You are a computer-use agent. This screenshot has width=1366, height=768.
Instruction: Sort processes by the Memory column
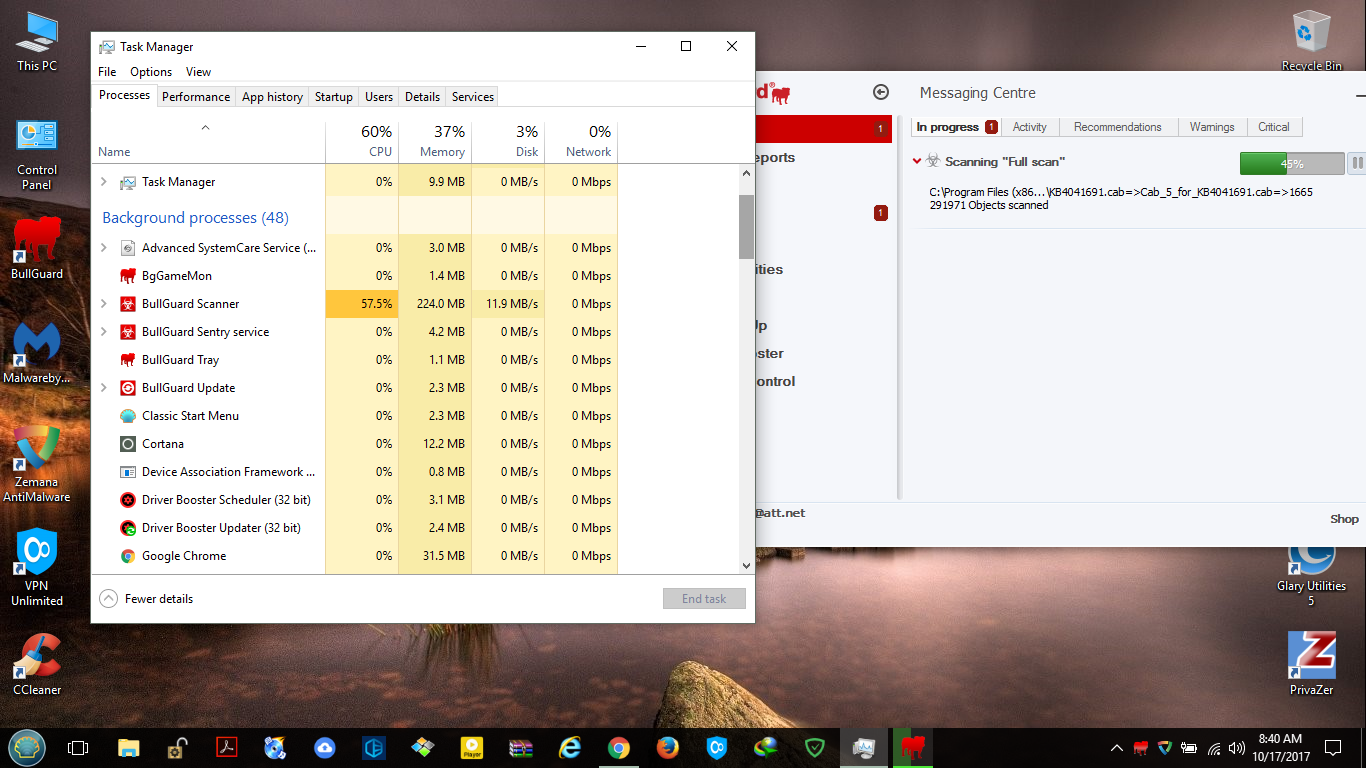pos(435,141)
